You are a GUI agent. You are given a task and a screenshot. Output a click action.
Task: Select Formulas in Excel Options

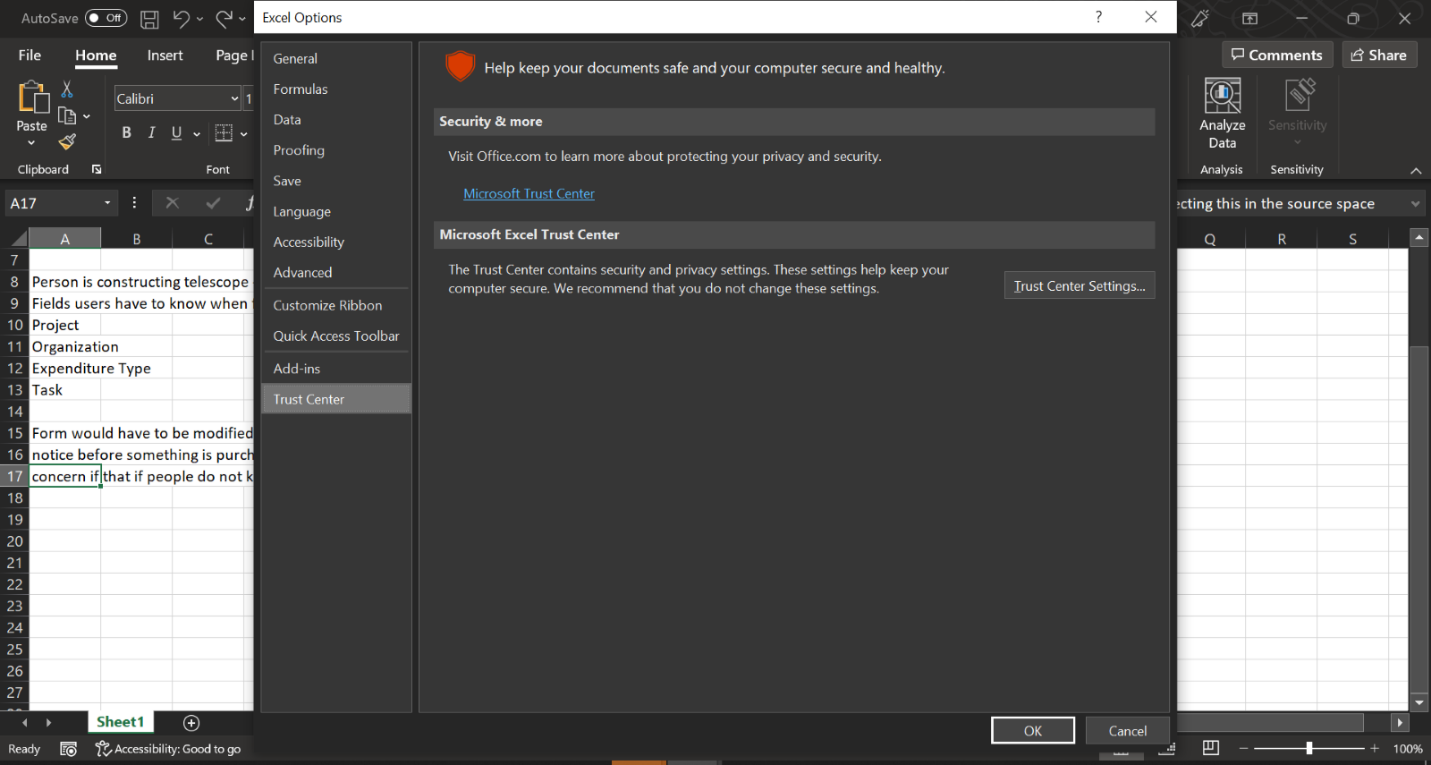click(x=336, y=89)
